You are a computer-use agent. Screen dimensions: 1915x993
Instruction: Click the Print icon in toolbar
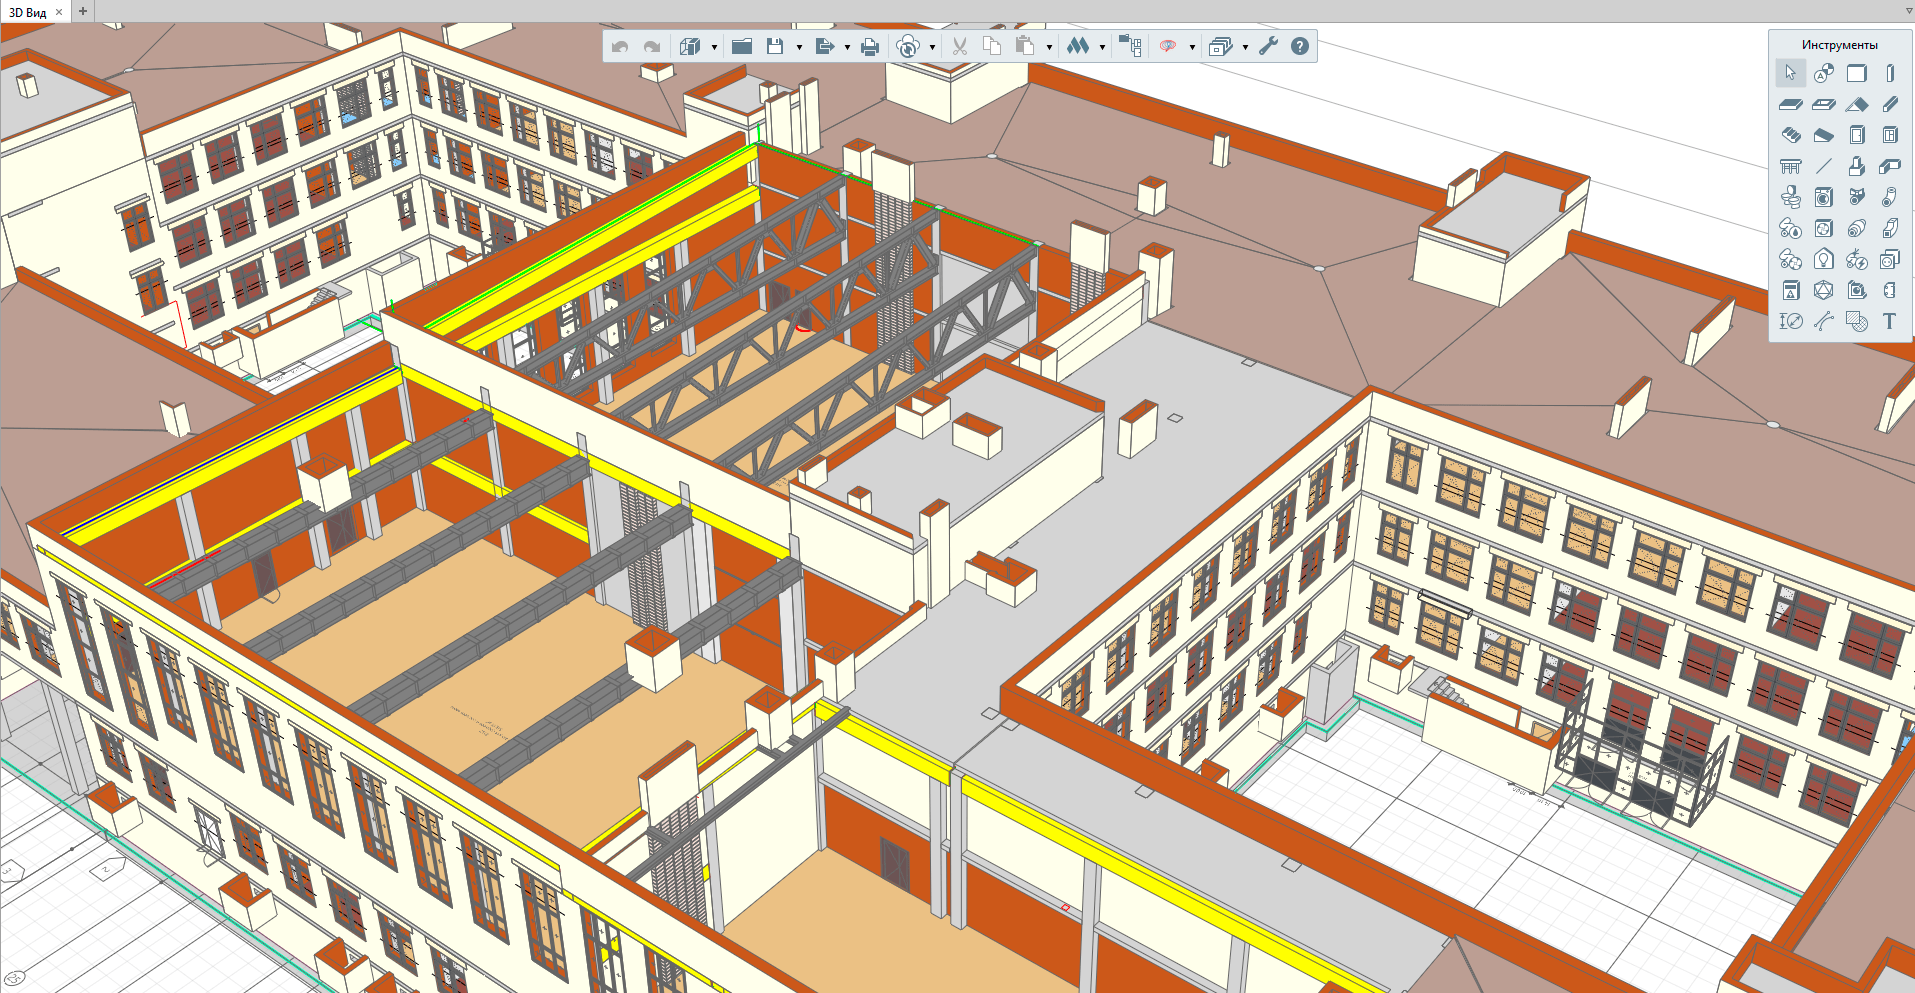coord(870,47)
